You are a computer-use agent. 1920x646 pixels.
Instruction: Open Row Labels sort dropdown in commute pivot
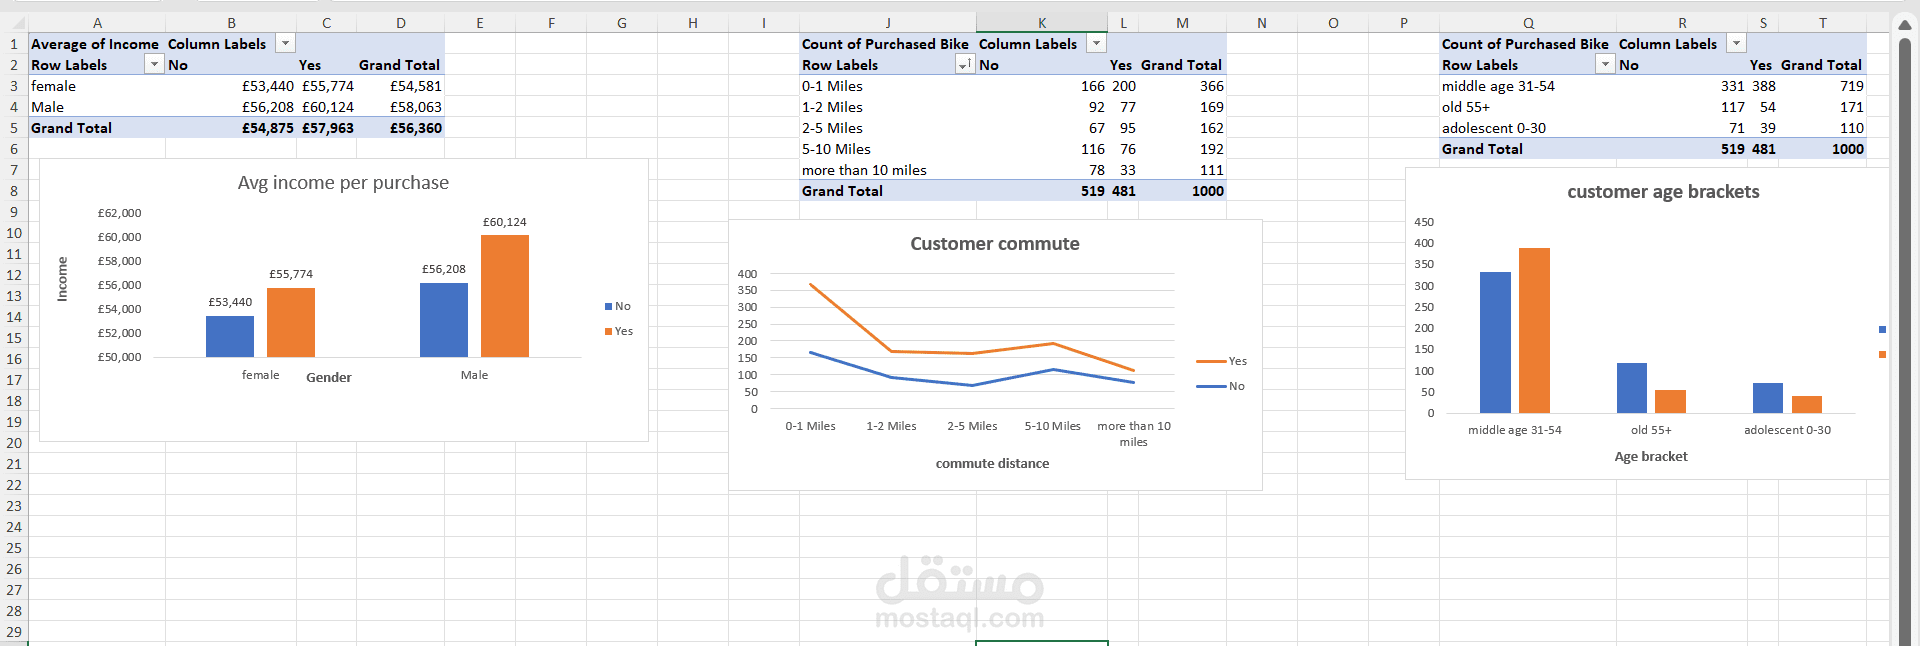pyautogui.click(x=965, y=64)
